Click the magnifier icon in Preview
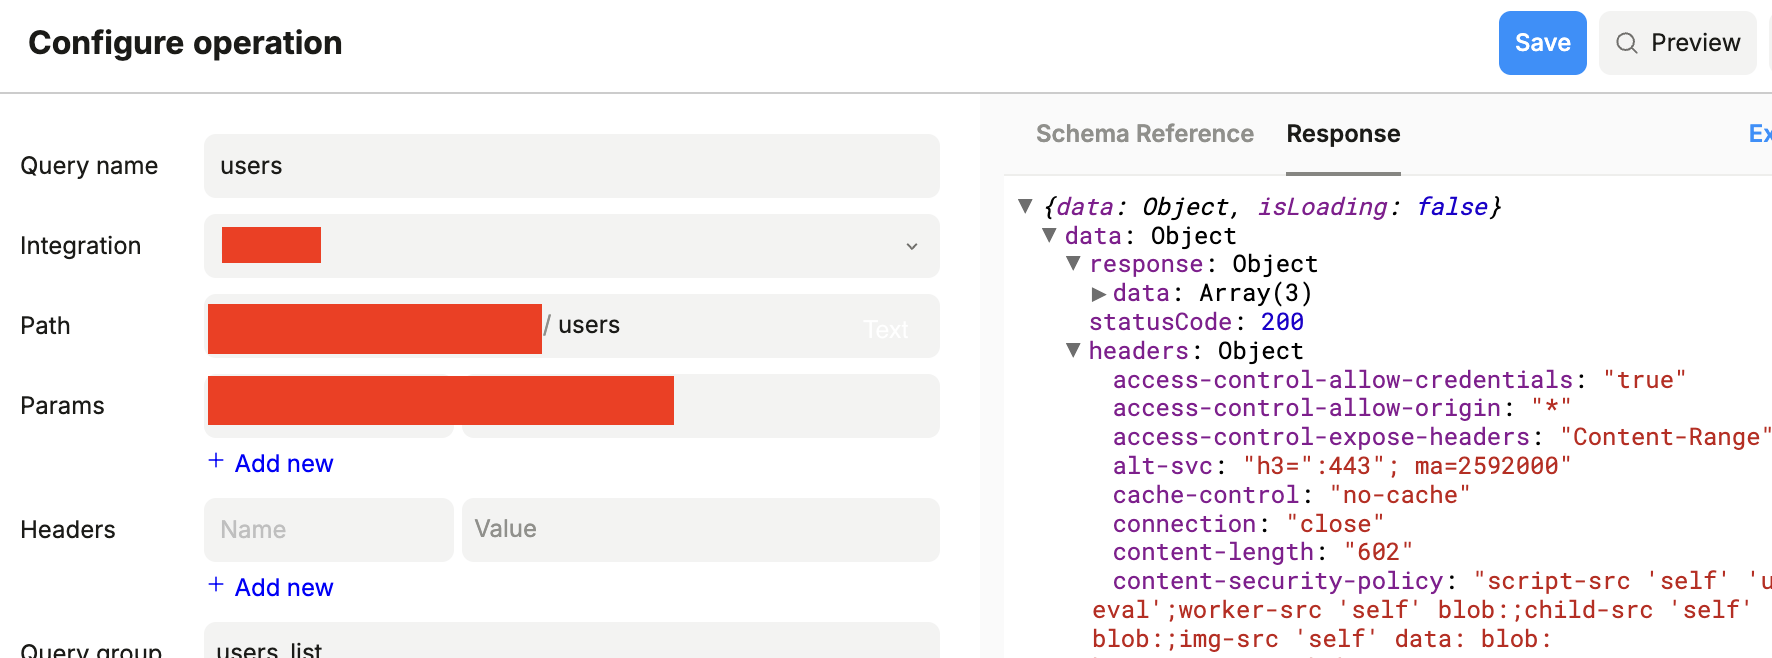Viewport: 1772px width, 658px height. point(1626,43)
